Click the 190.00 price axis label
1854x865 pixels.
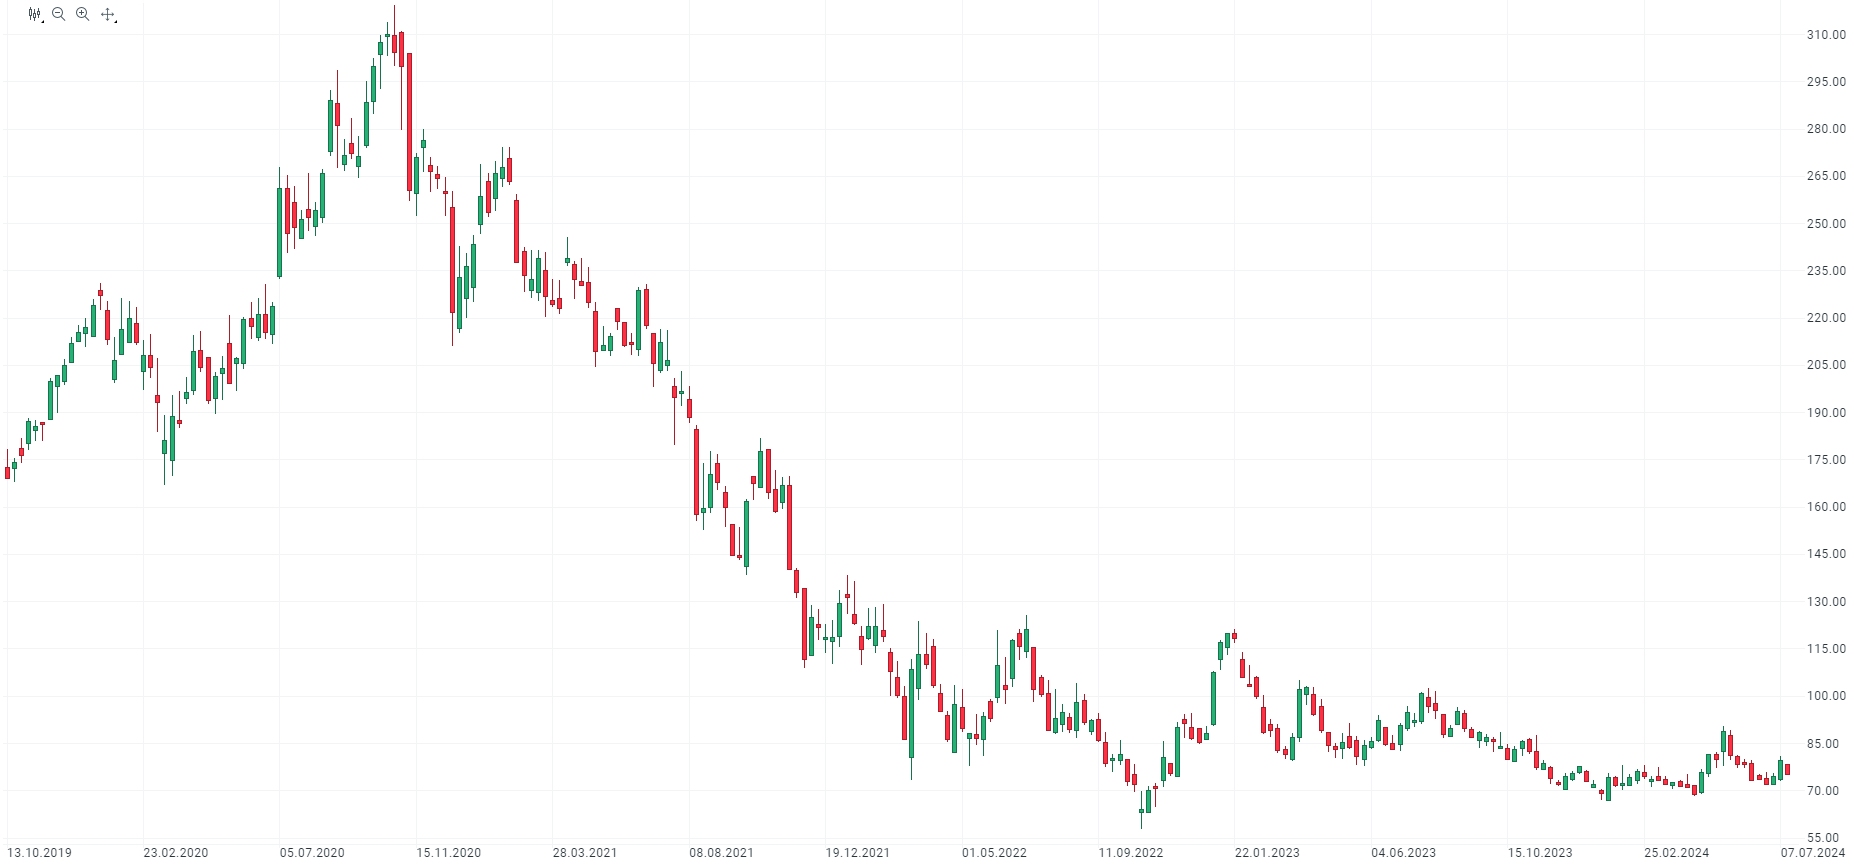(x=1826, y=413)
